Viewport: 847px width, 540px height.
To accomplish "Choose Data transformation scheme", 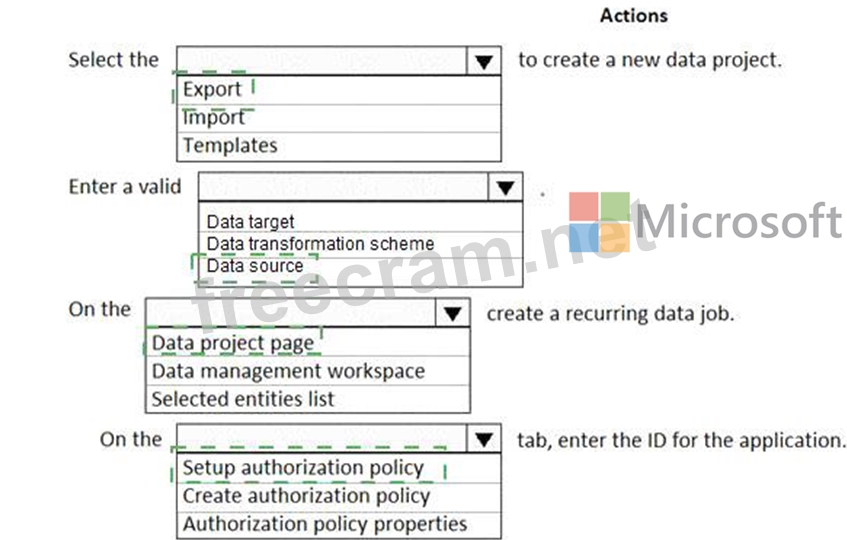I will [320, 243].
